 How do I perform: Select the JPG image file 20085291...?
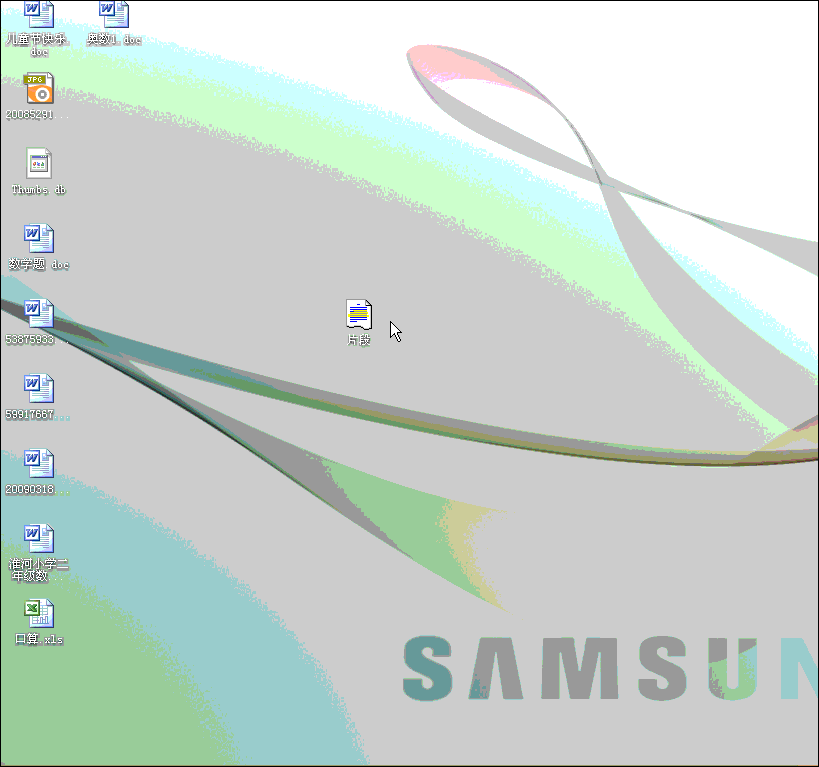[x=39, y=88]
